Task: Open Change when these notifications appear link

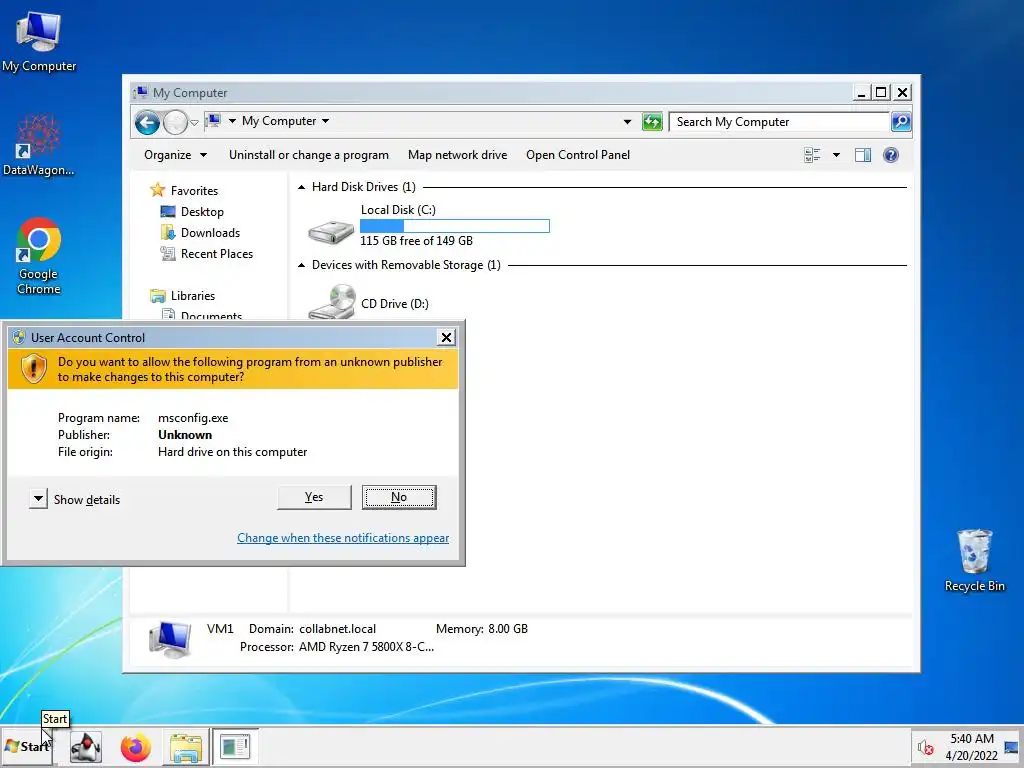Action: (343, 537)
